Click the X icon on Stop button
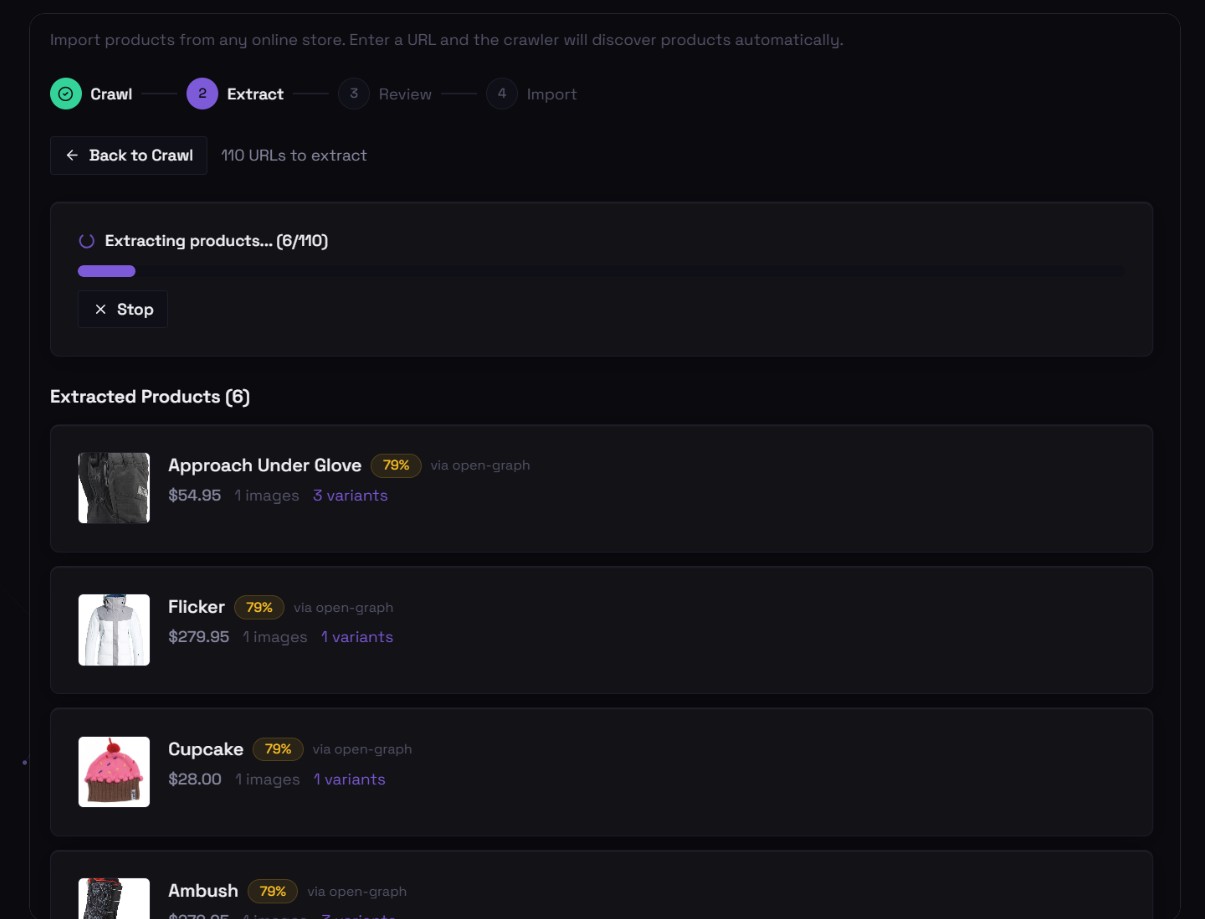 click(100, 310)
